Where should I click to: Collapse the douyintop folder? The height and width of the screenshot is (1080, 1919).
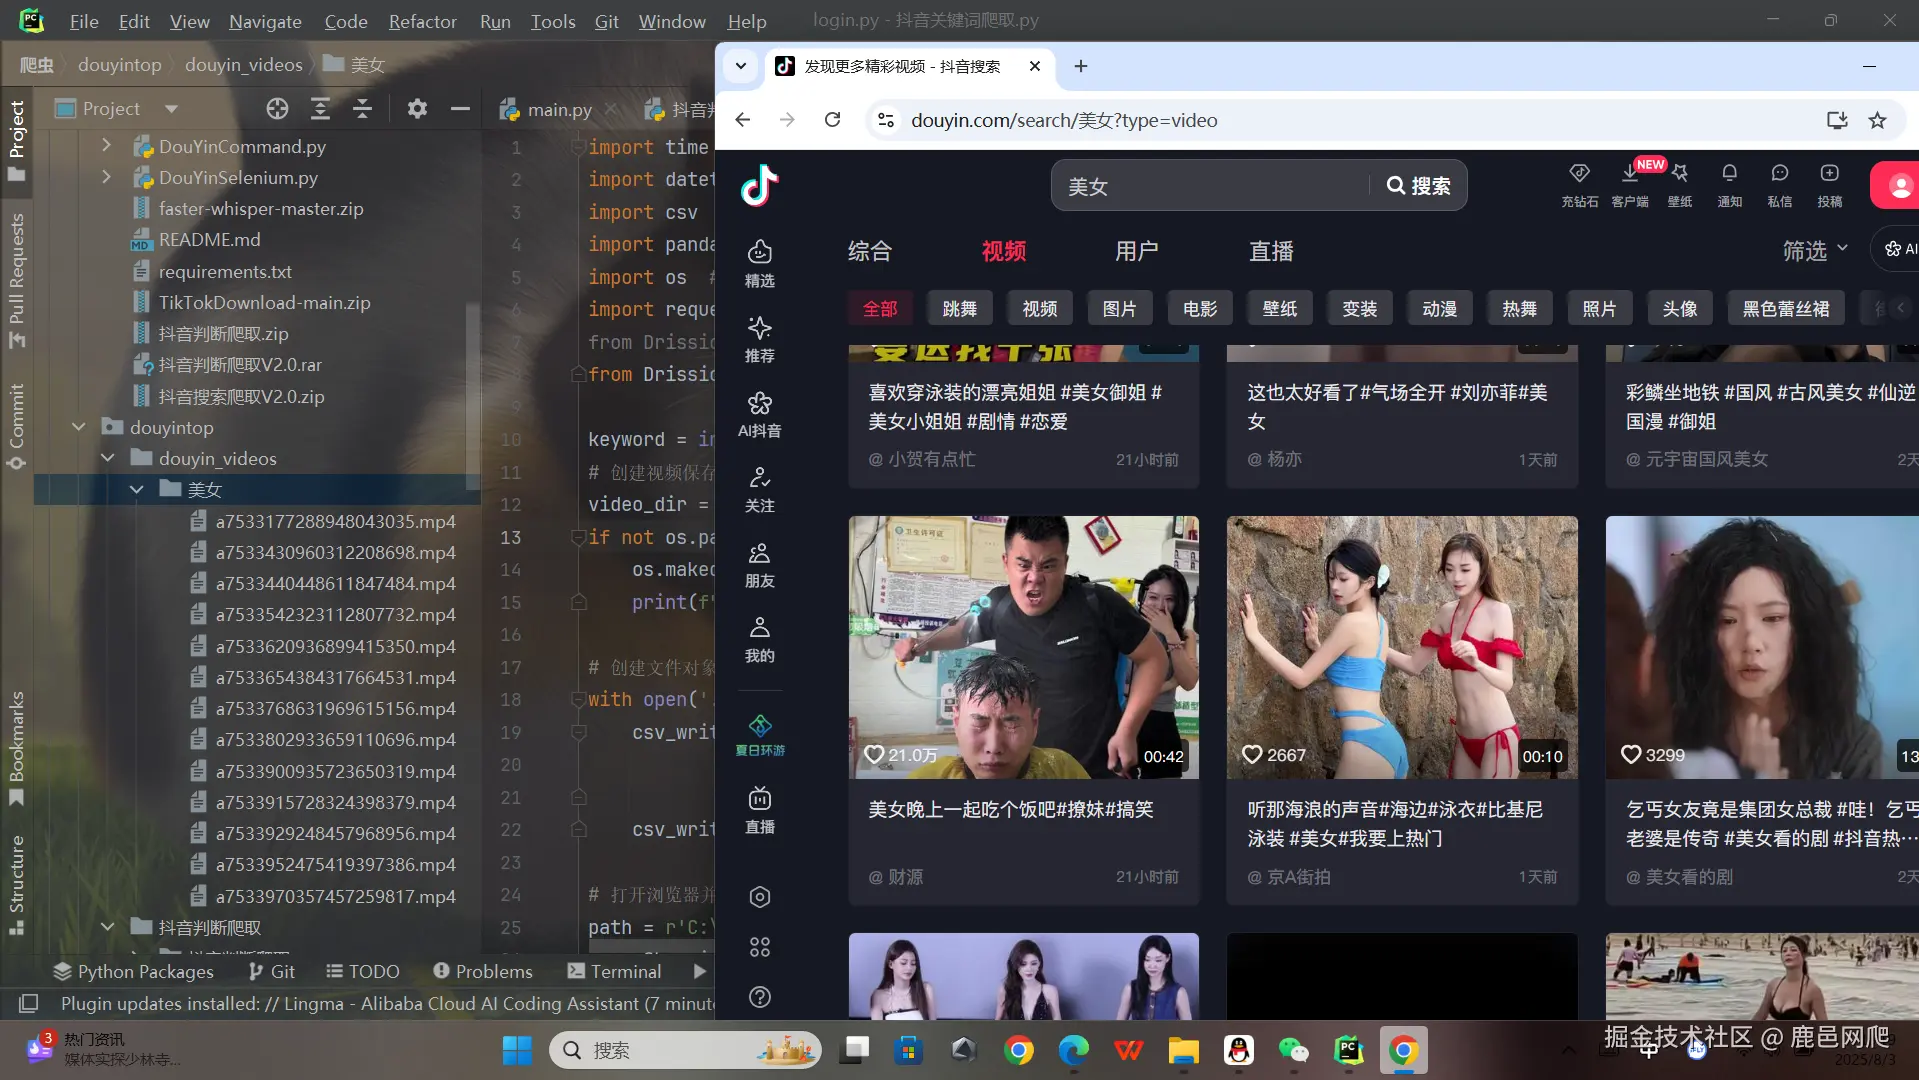tap(79, 427)
